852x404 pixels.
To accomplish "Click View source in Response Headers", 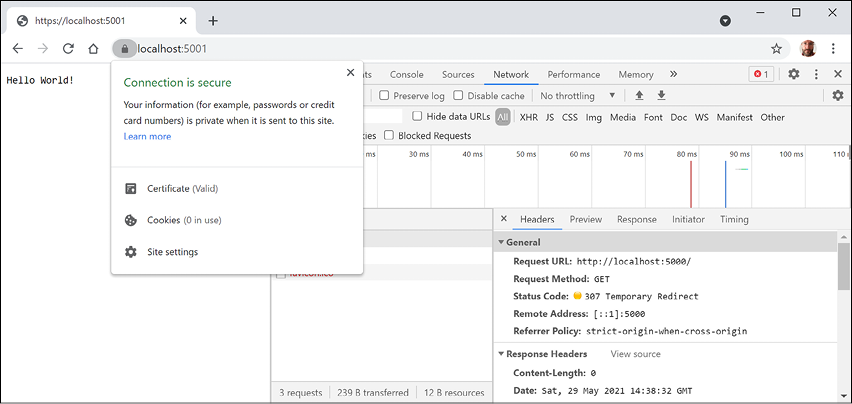I will coord(635,354).
